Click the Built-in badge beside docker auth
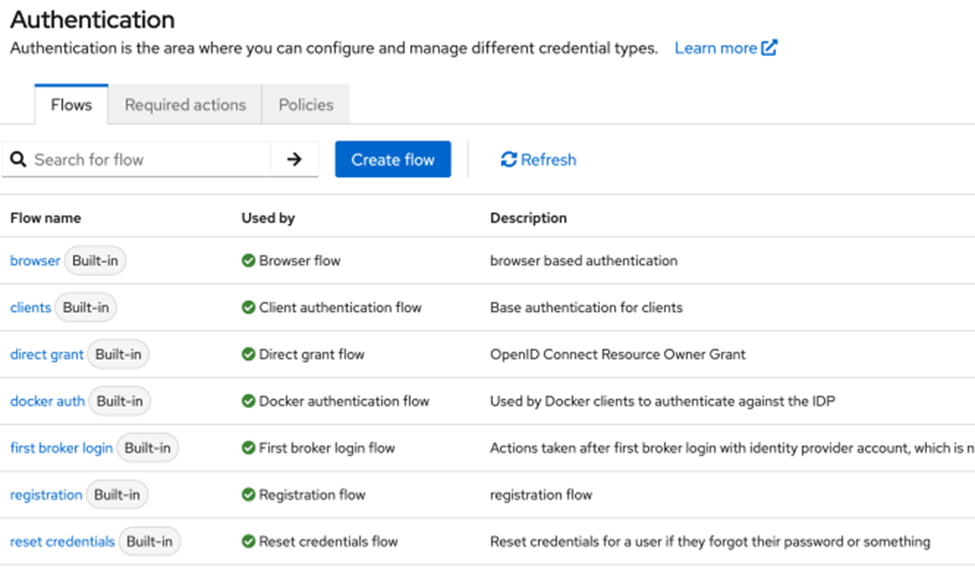This screenshot has height=588, width=975. (120, 401)
